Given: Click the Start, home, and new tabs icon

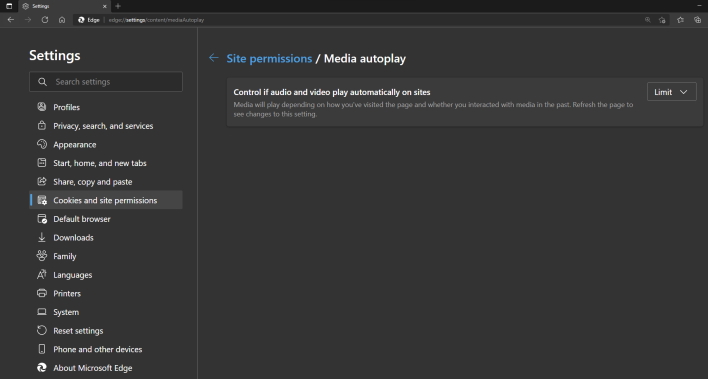Looking at the screenshot, I should pos(42,163).
